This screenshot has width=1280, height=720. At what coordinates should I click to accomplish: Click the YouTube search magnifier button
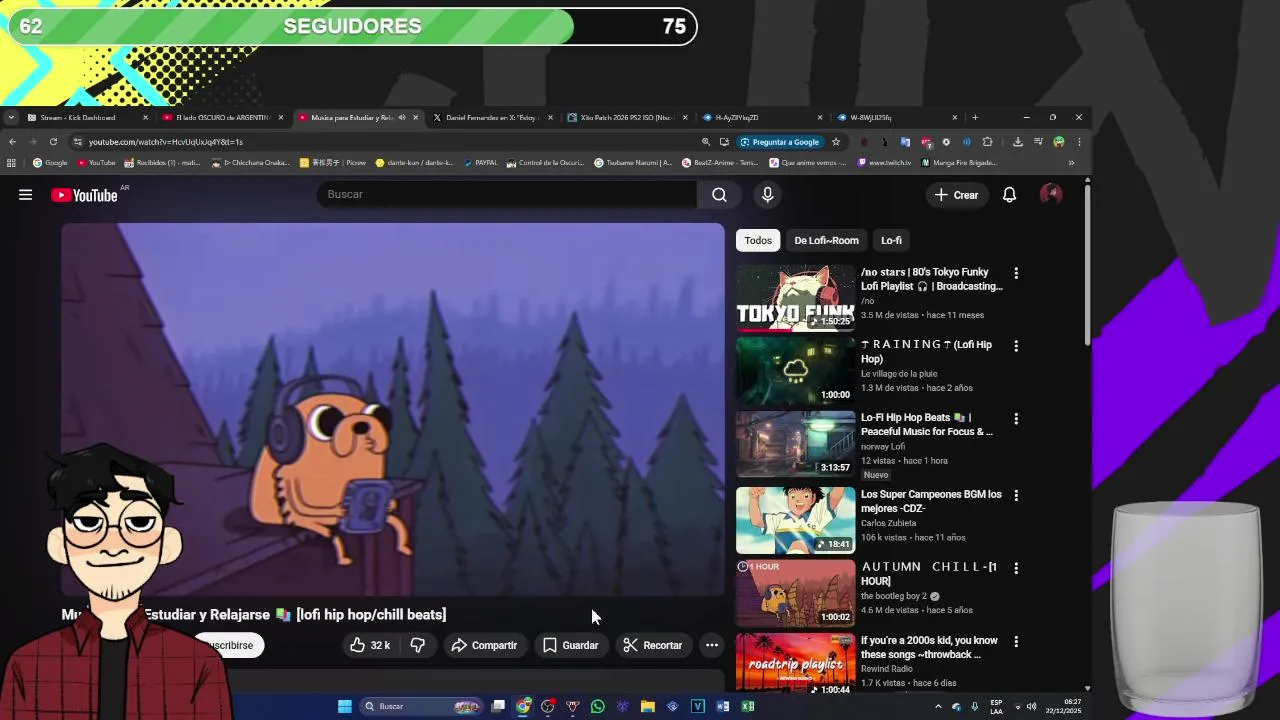pyautogui.click(x=719, y=194)
